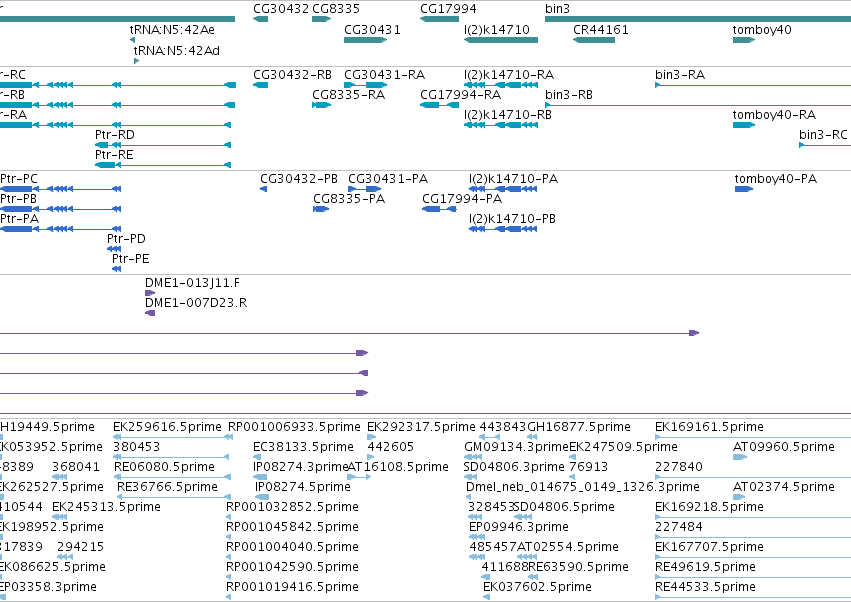Open the CG17994 gene feature
Image resolution: width=851 pixels, height=602 pixels.
click(x=439, y=19)
